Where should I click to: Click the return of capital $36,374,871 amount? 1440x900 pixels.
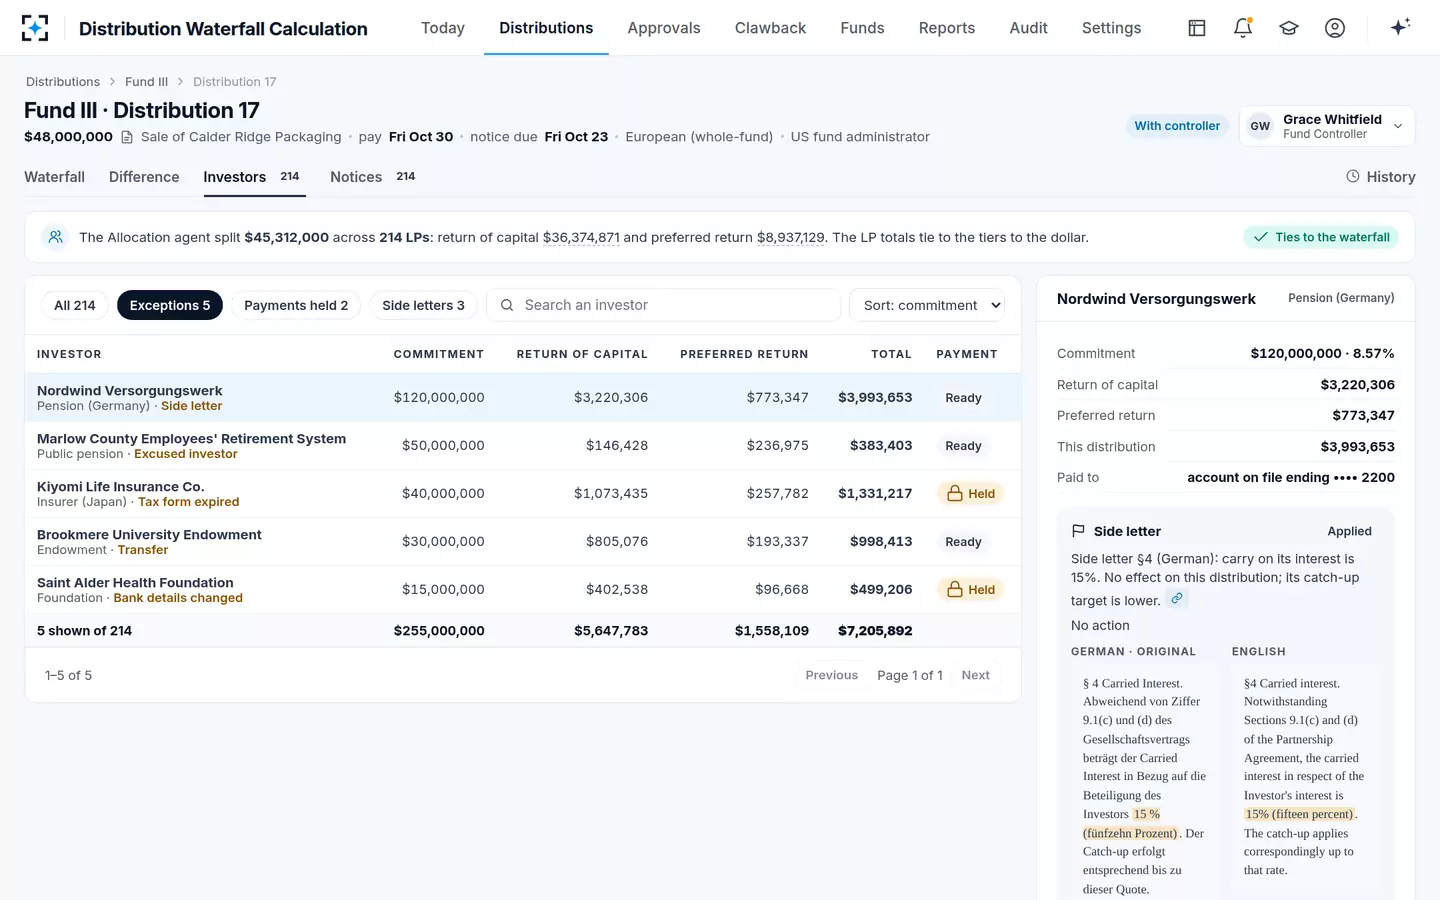click(x=581, y=237)
